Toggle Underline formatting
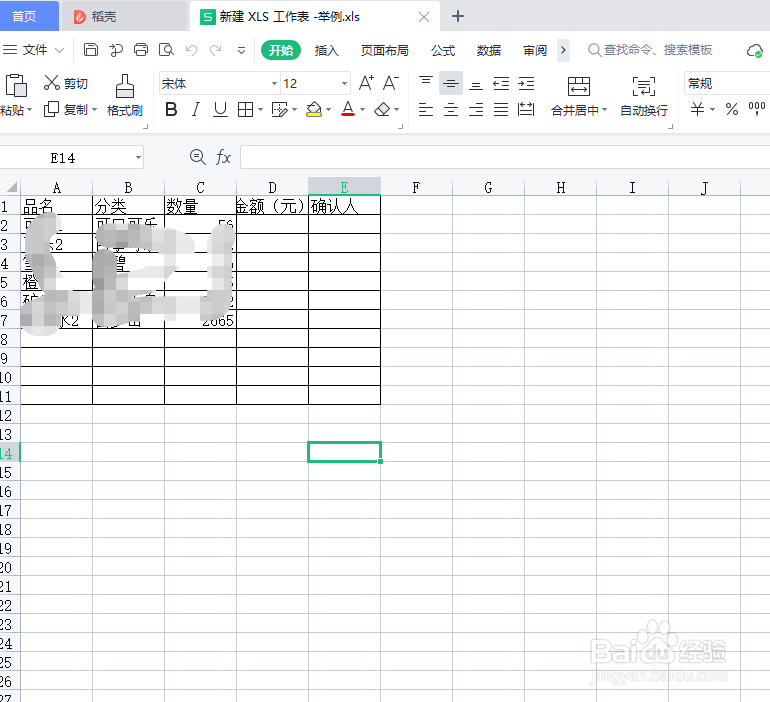The image size is (770, 702). 220,109
